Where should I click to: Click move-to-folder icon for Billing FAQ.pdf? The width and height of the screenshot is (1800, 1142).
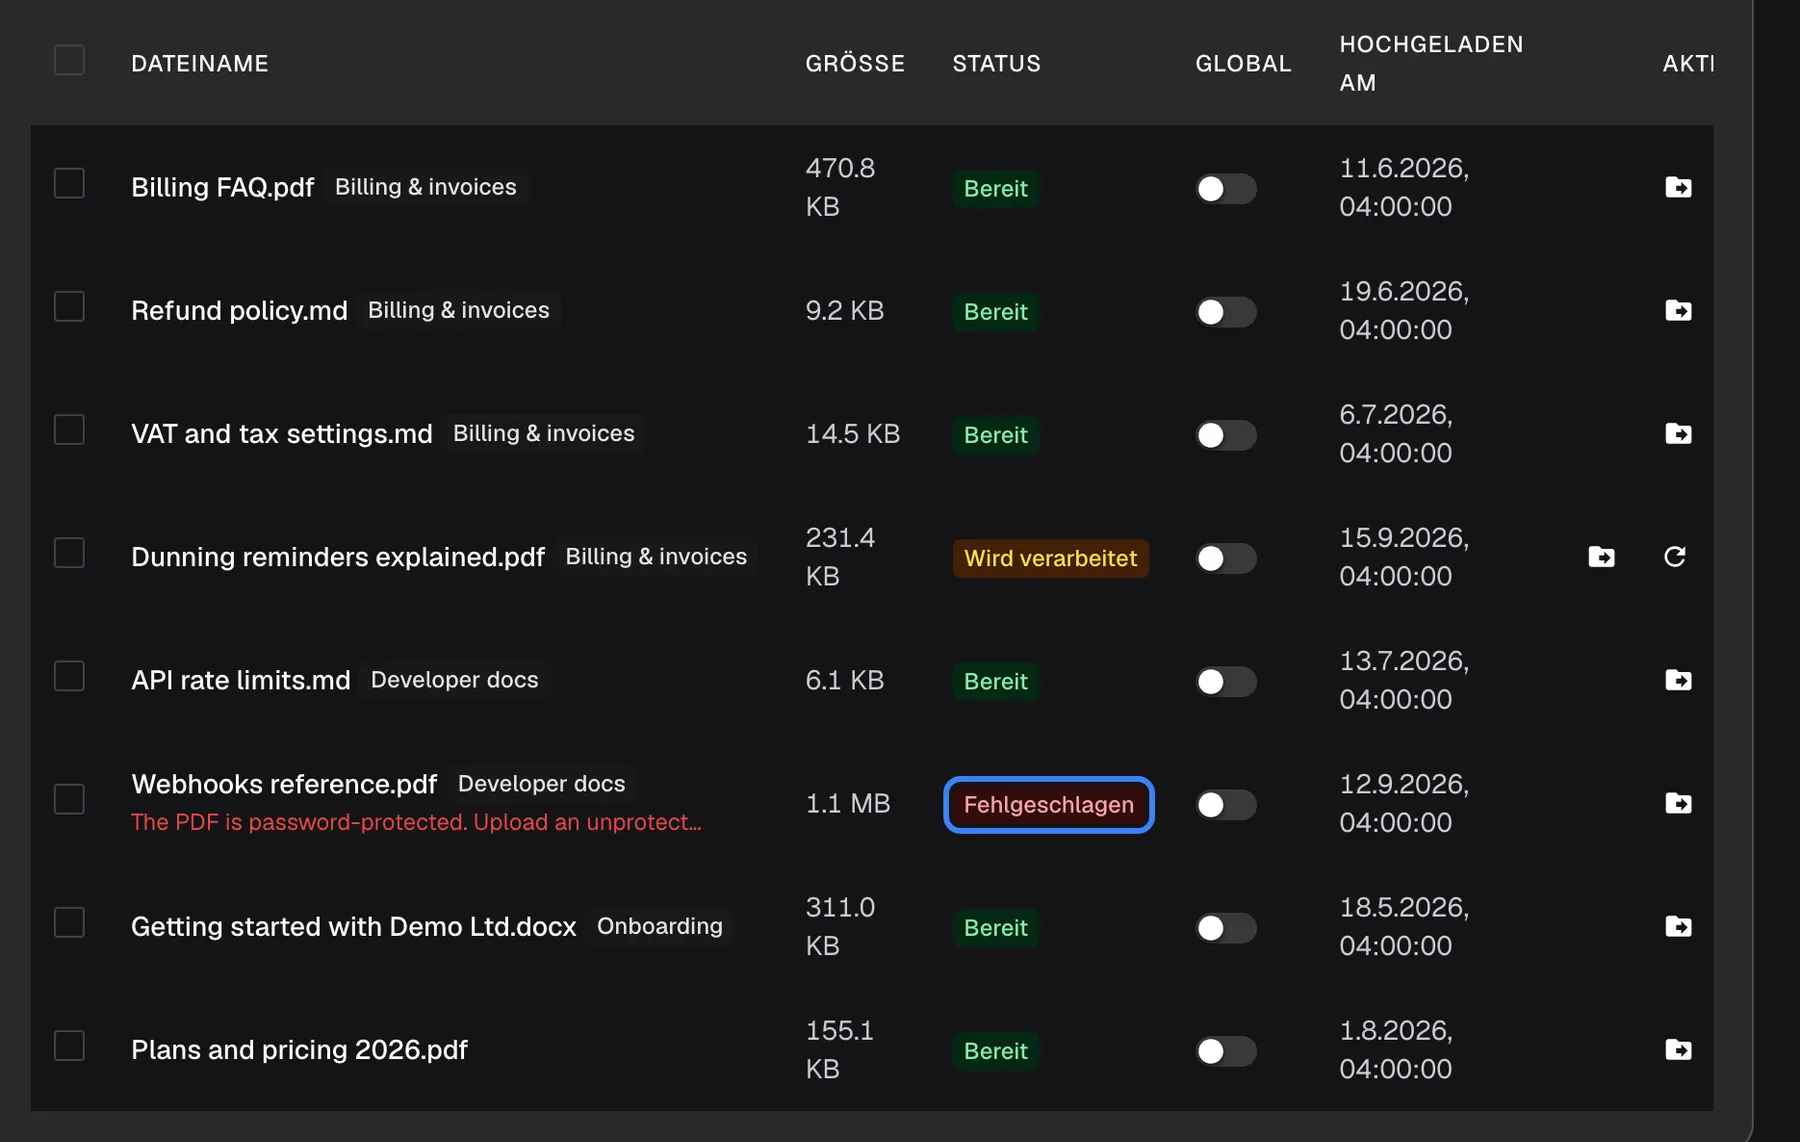click(1678, 187)
